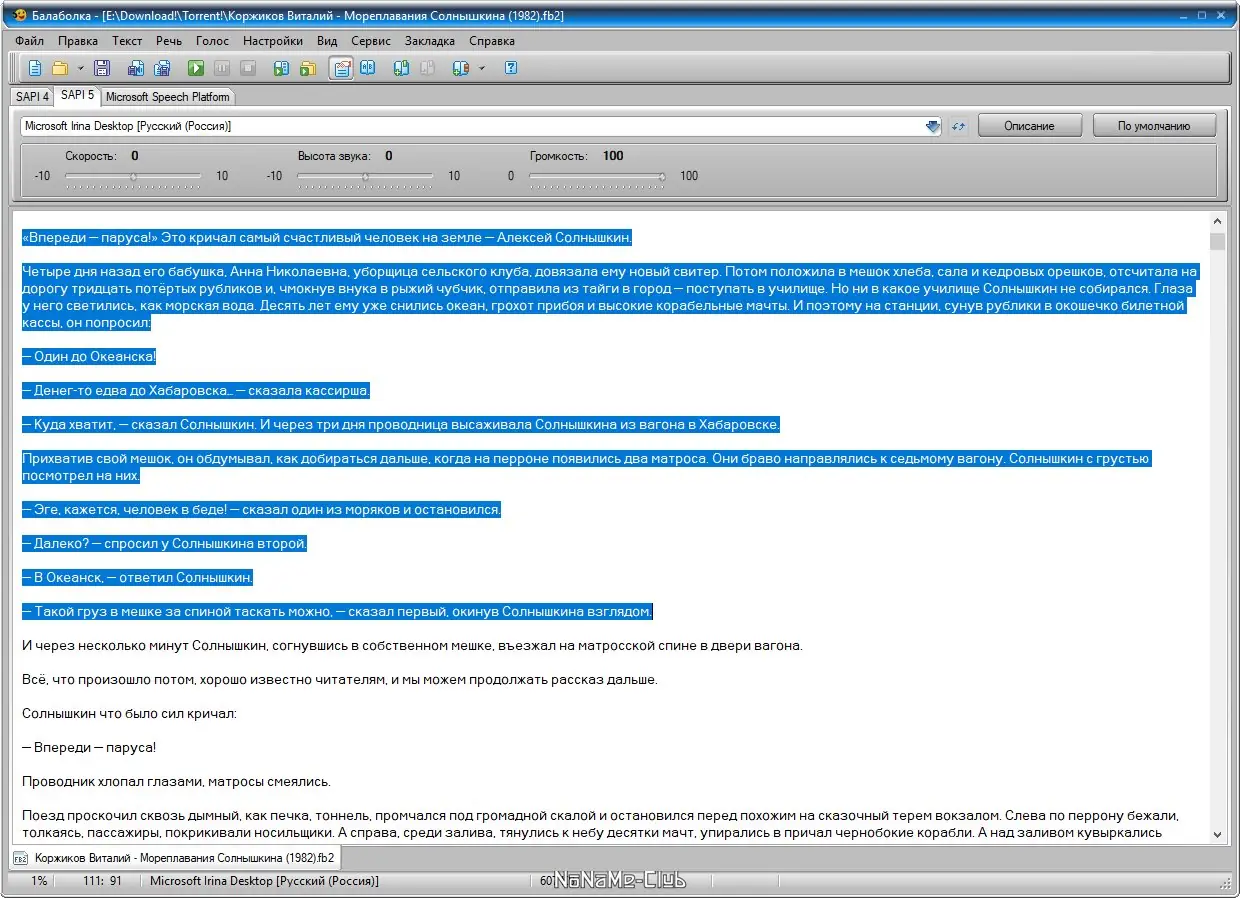Click the line — В Океанск, — ответил Солнышкин
This screenshot has height=898, width=1240.
click(137, 577)
